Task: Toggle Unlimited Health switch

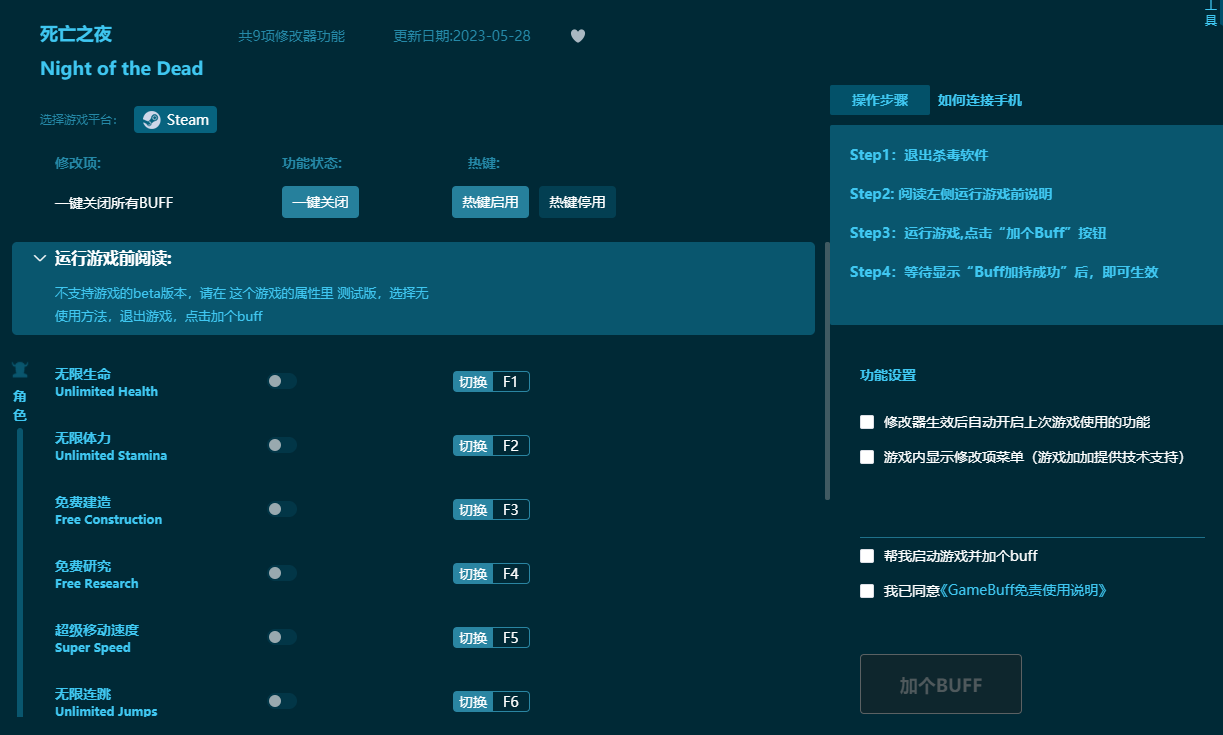Action: pos(282,381)
